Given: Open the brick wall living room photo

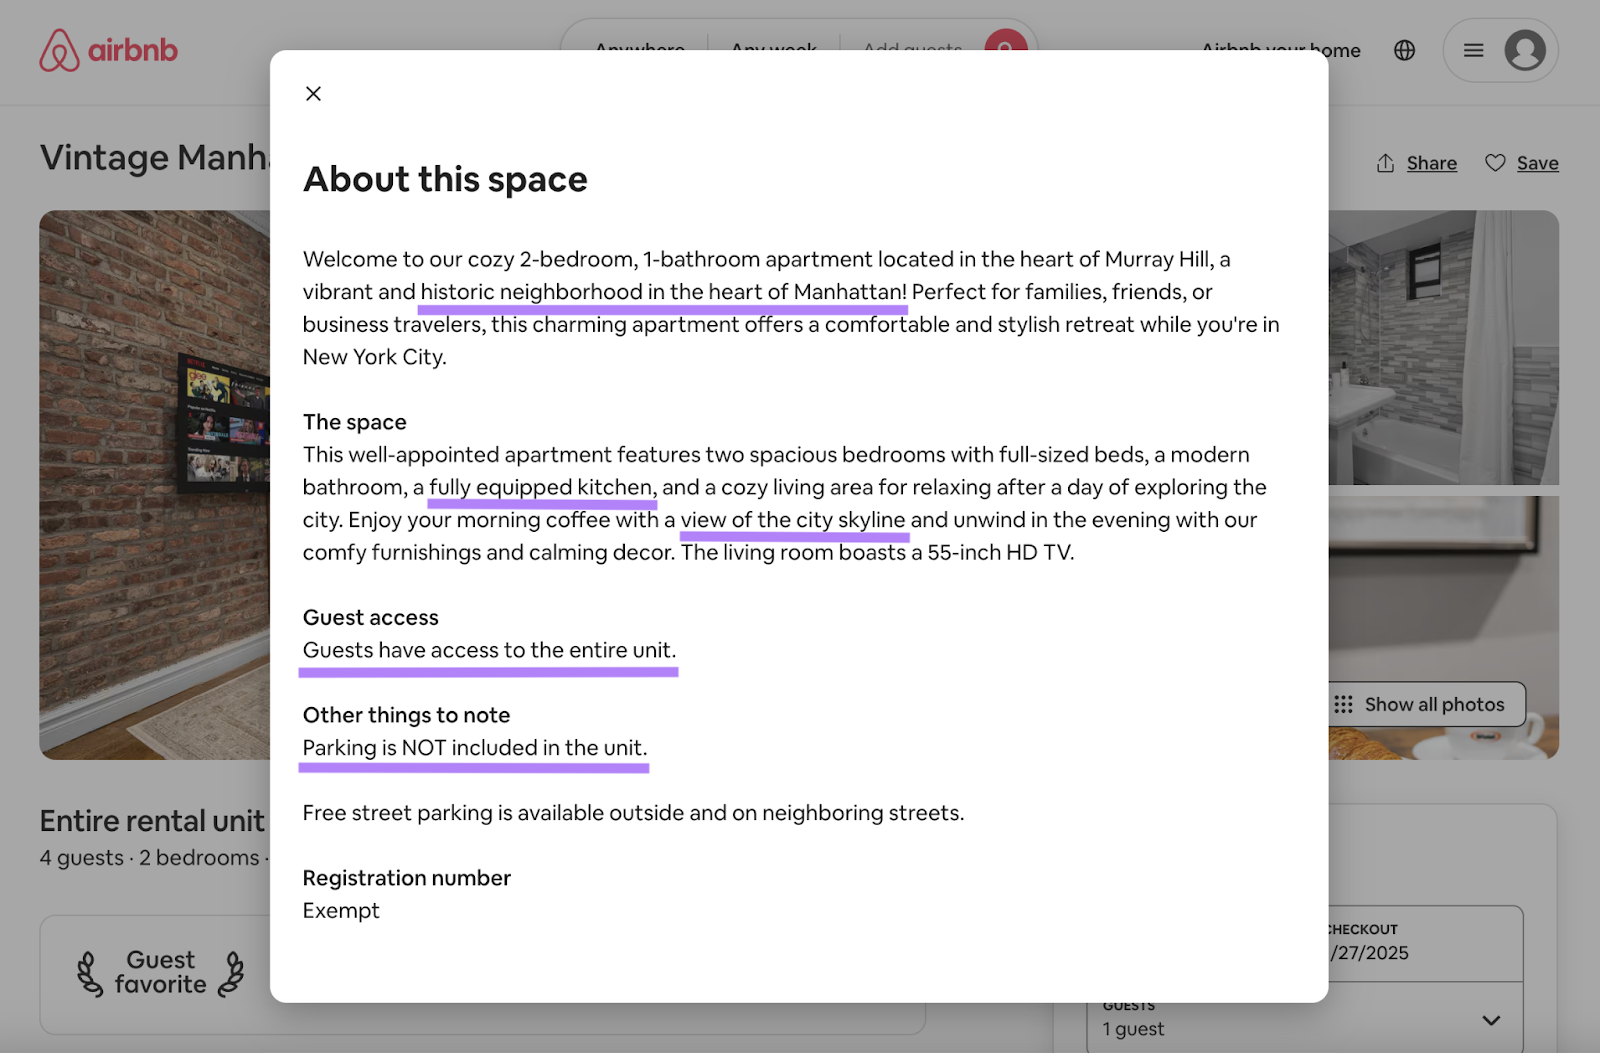Looking at the screenshot, I should coord(154,484).
